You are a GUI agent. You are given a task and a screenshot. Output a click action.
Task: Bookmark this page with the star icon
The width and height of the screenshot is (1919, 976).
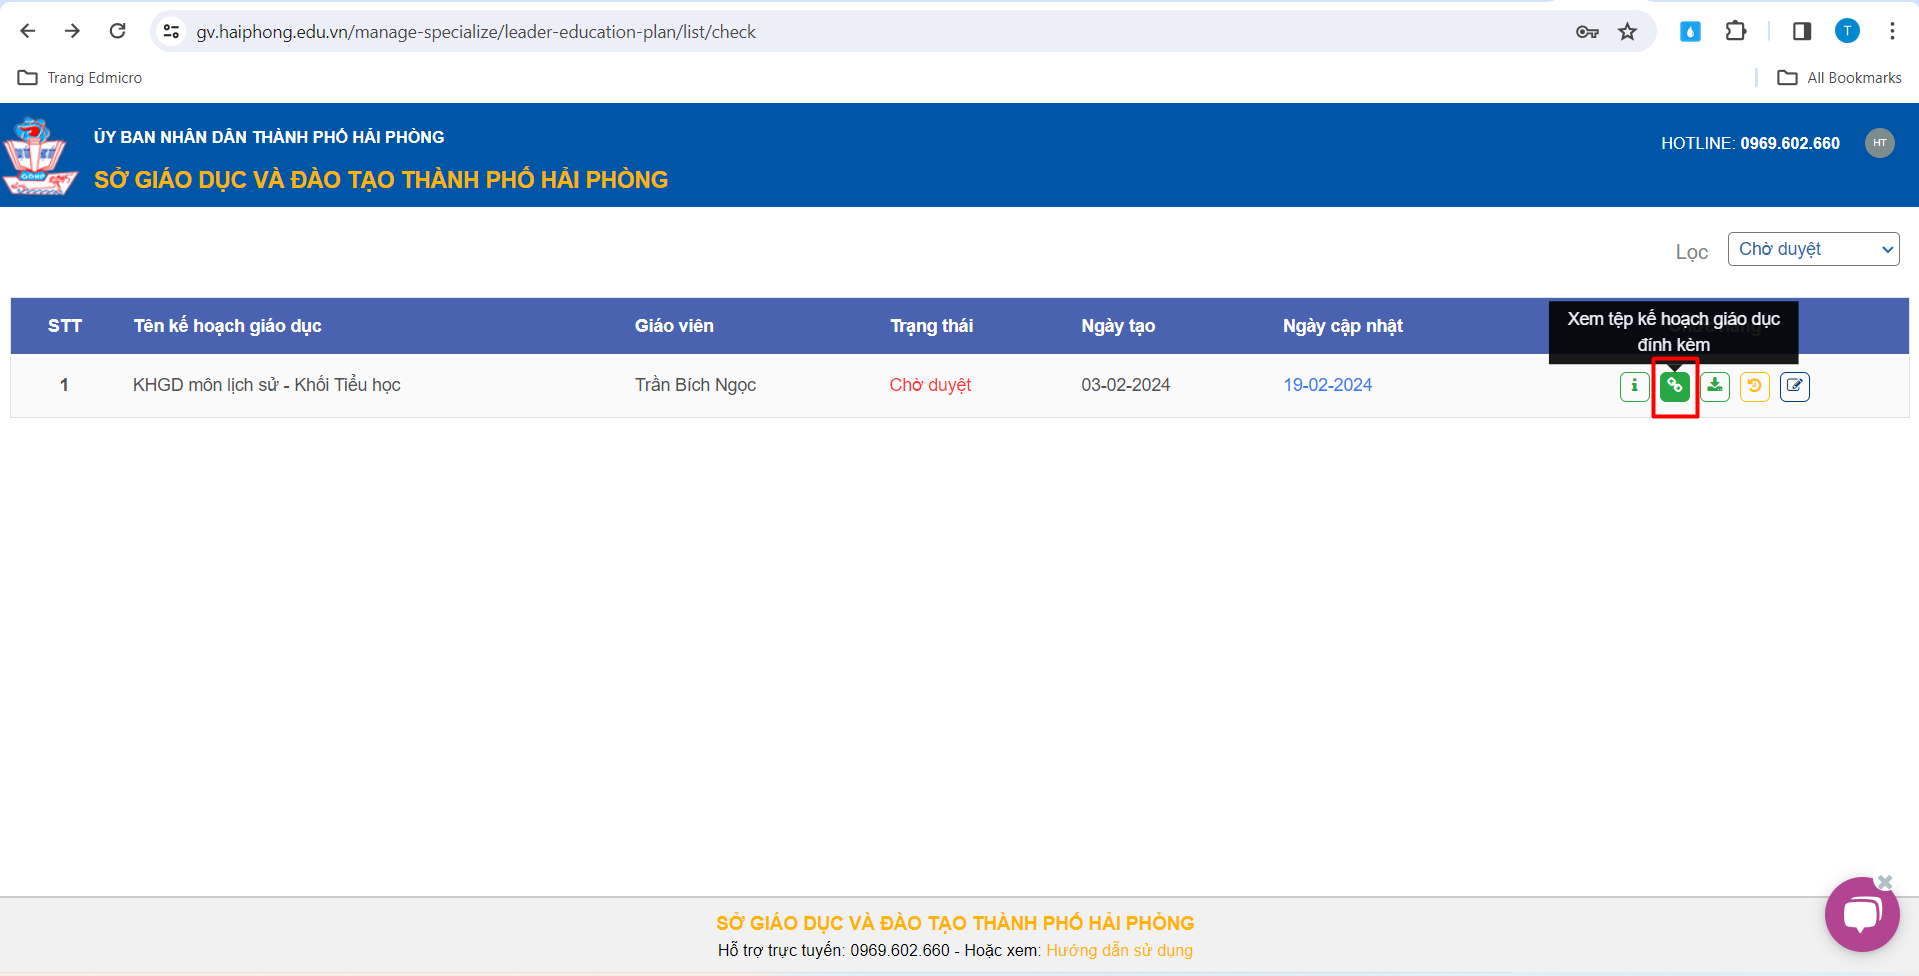pos(1628,32)
